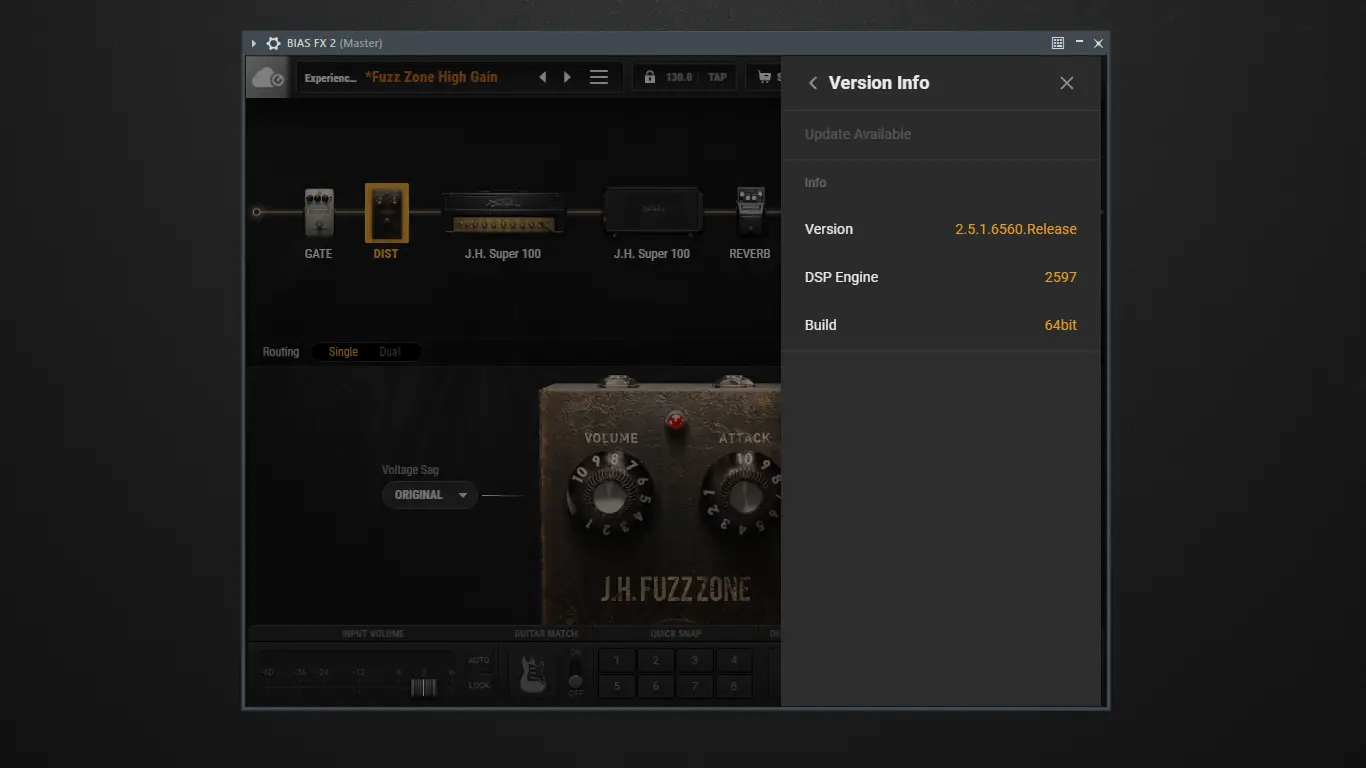Toggle the tempo lock icon
1366x768 pixels.
click(x=650, y=77)
